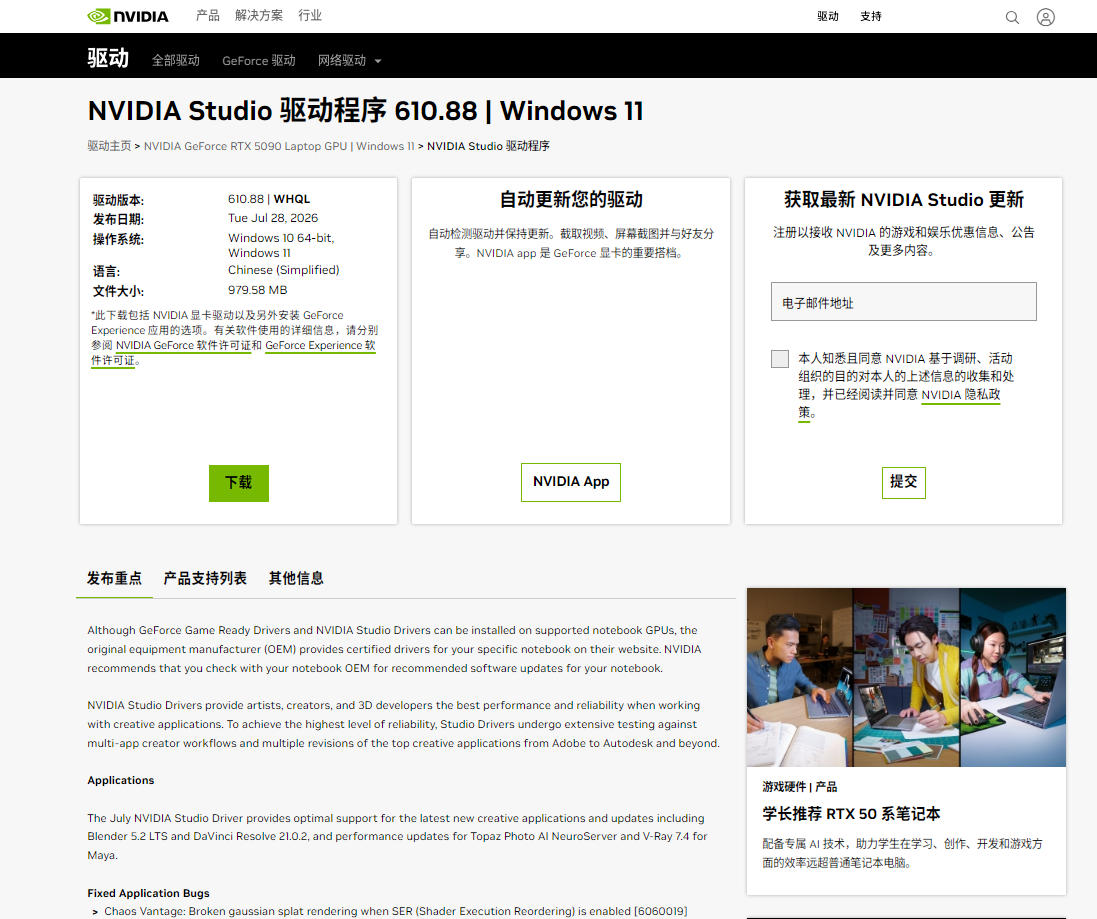Click the 驱动 heading in black bar

coord(108,57)
